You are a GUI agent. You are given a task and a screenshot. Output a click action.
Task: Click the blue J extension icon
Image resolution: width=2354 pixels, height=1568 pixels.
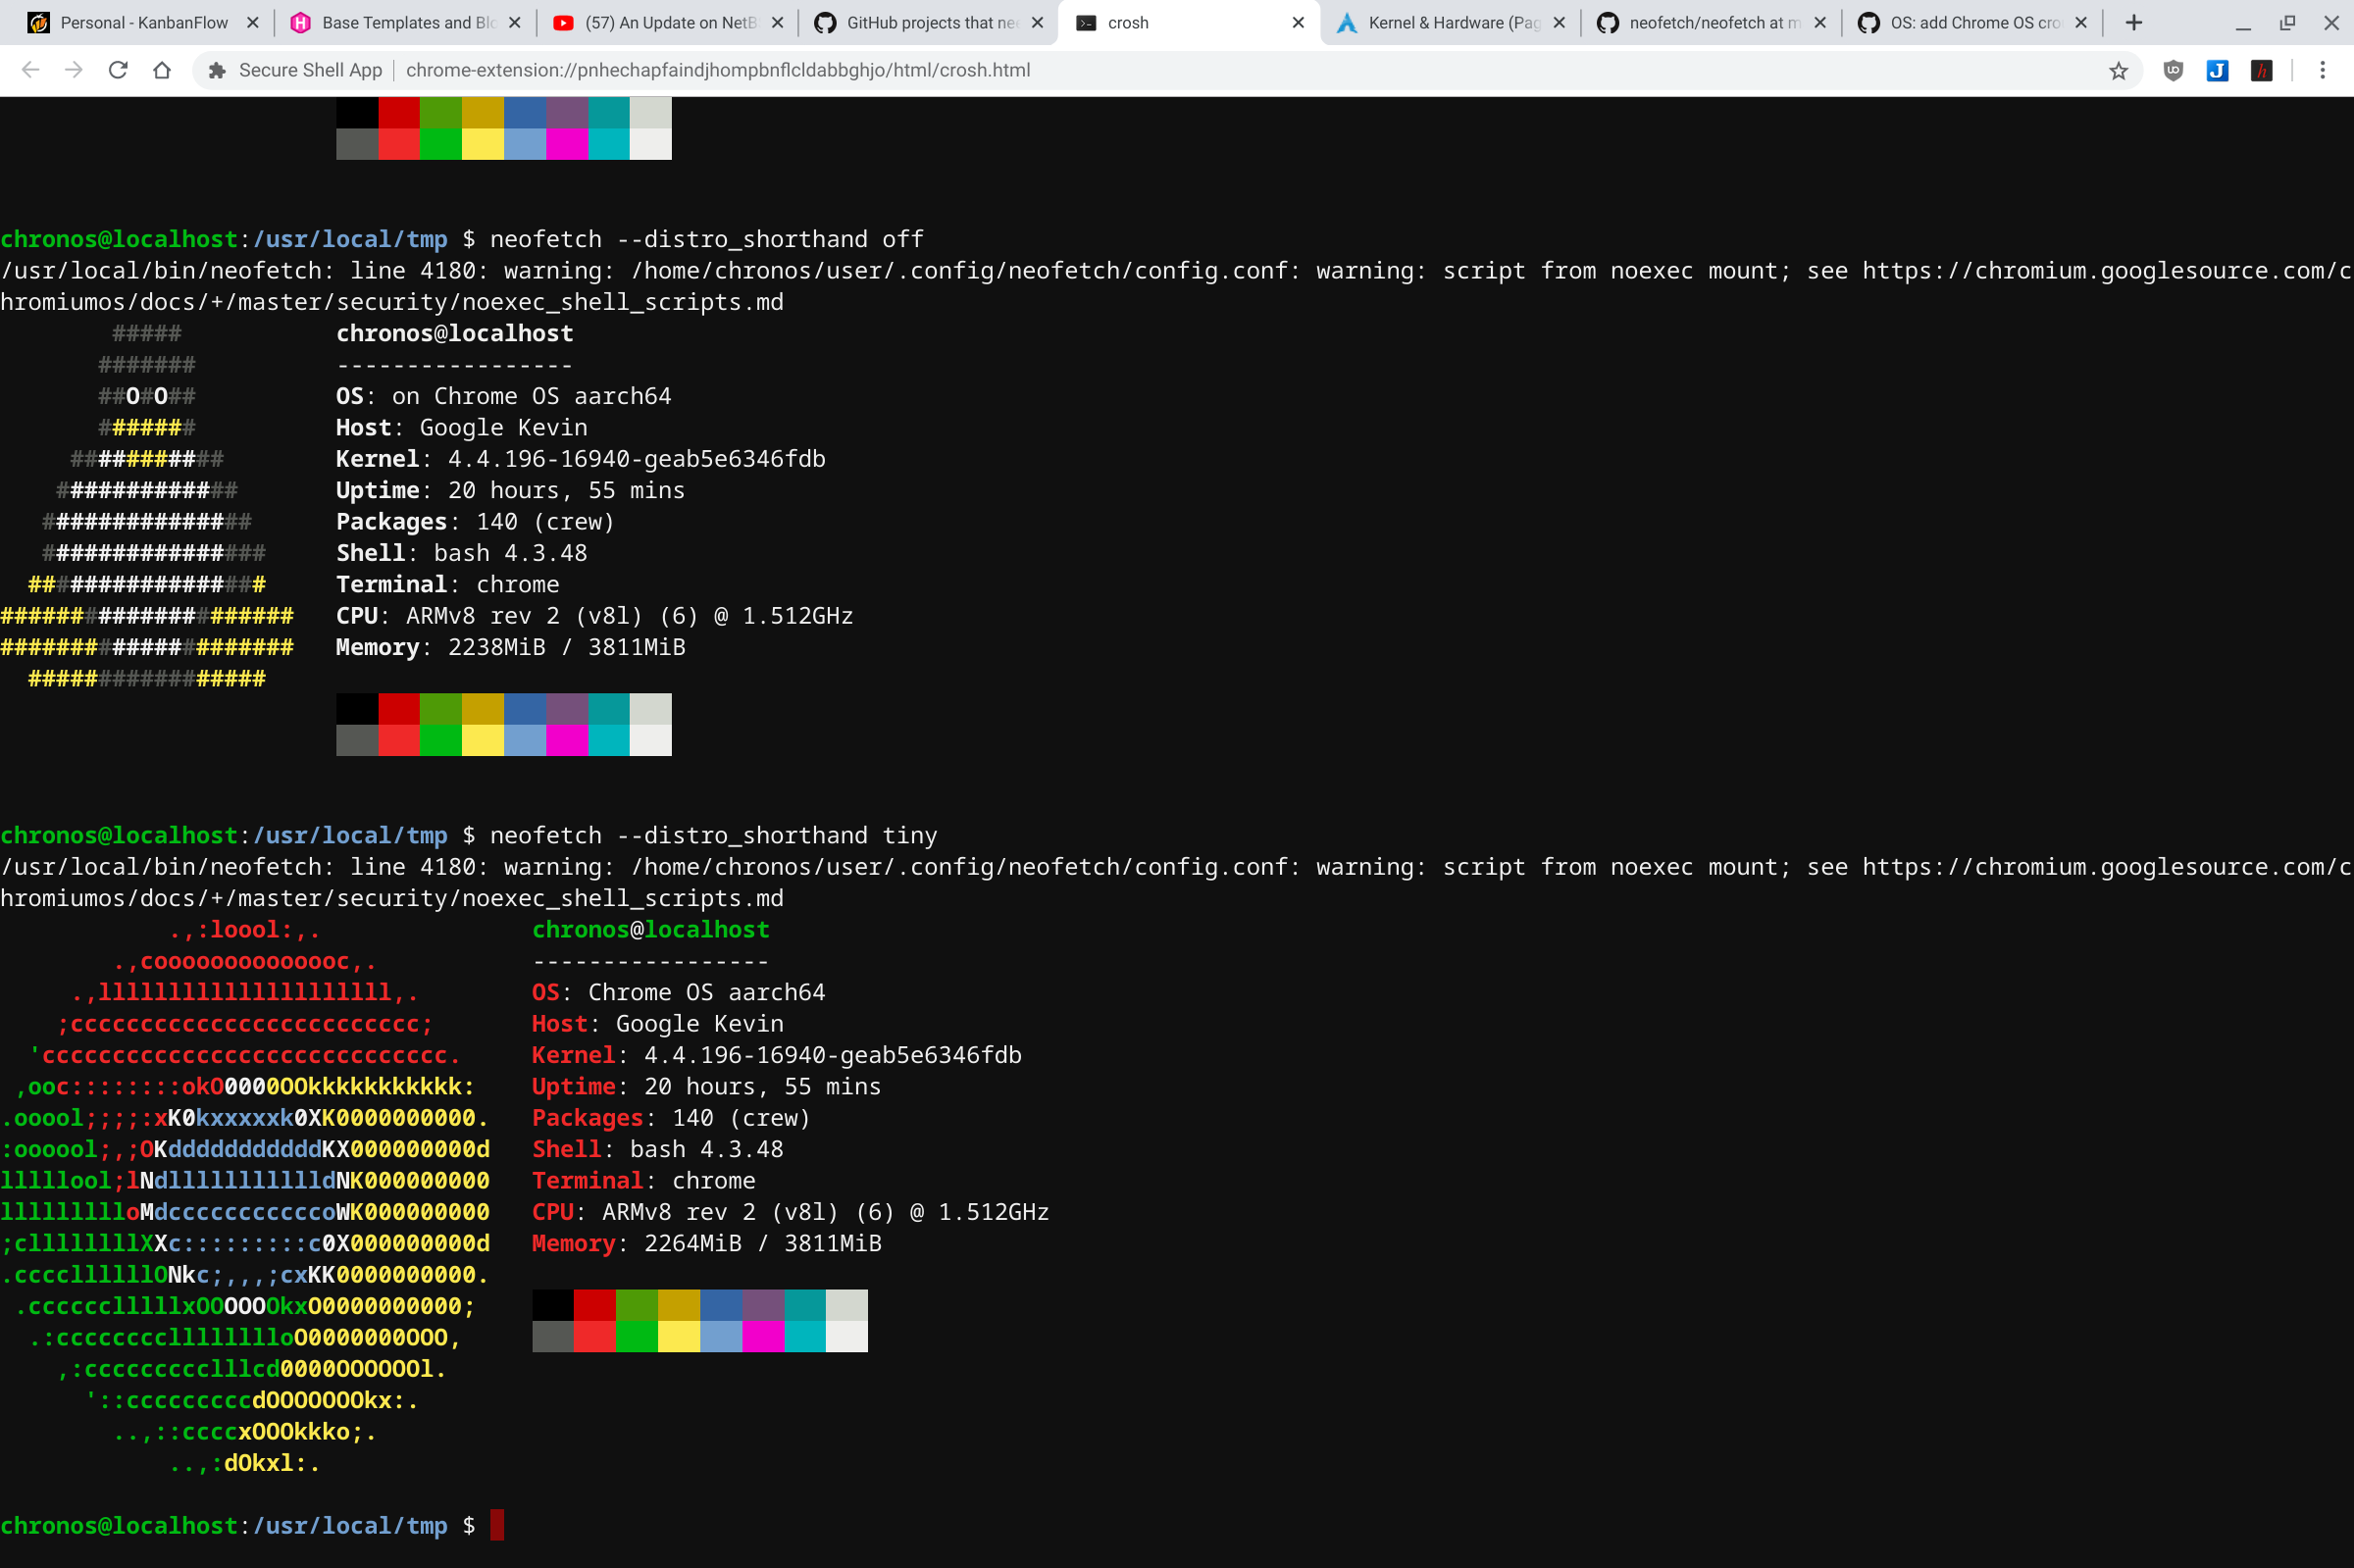point(2217,70)
